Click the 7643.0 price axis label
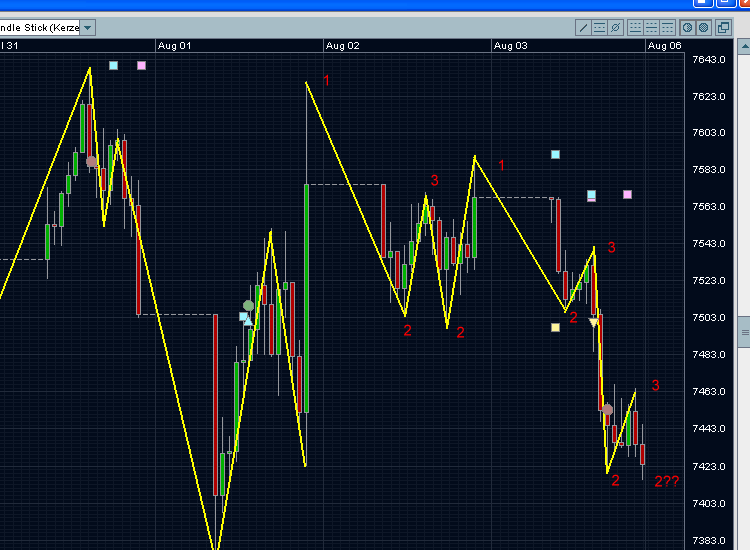Viewport: 750px width, 550px height. 708,59
